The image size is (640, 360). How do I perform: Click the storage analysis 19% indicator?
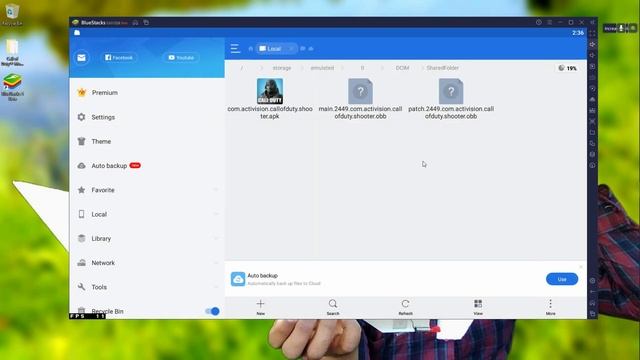[x=567, y=68]
